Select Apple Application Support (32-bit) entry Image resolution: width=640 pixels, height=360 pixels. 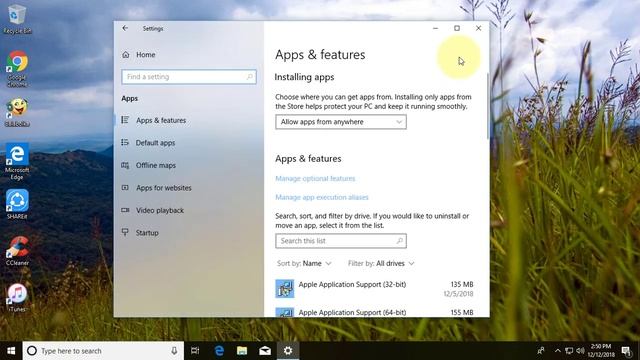click(375, 289)
